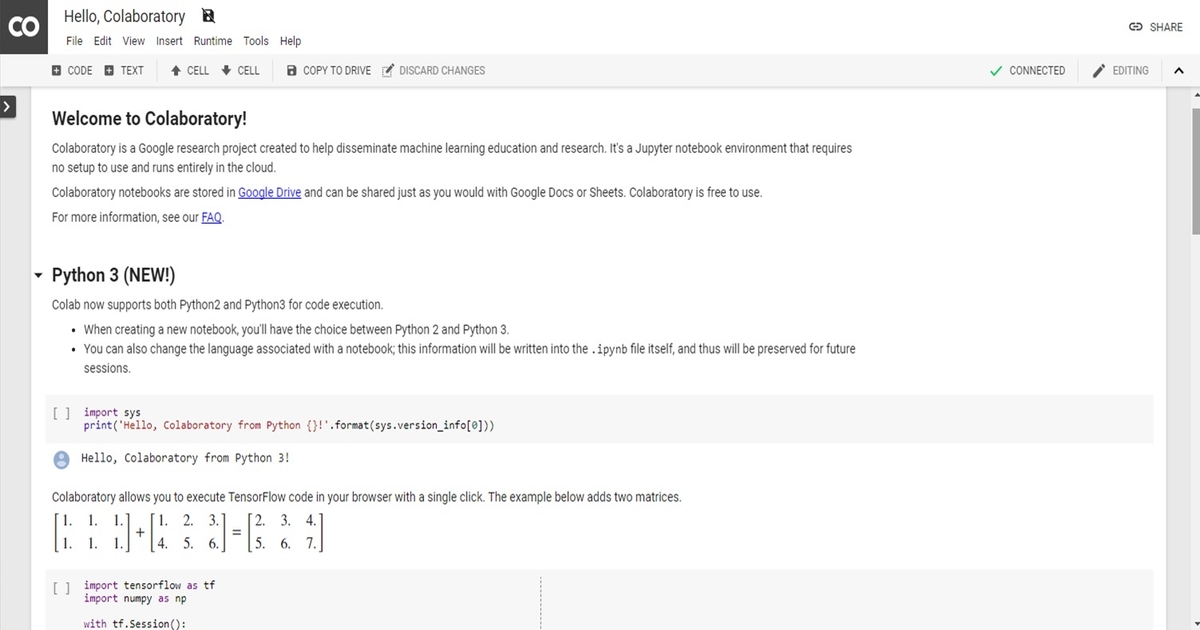Screen dimensions: 1200x630
Task: Expand the left sidebar panel arrow
Action: [9, 104]
